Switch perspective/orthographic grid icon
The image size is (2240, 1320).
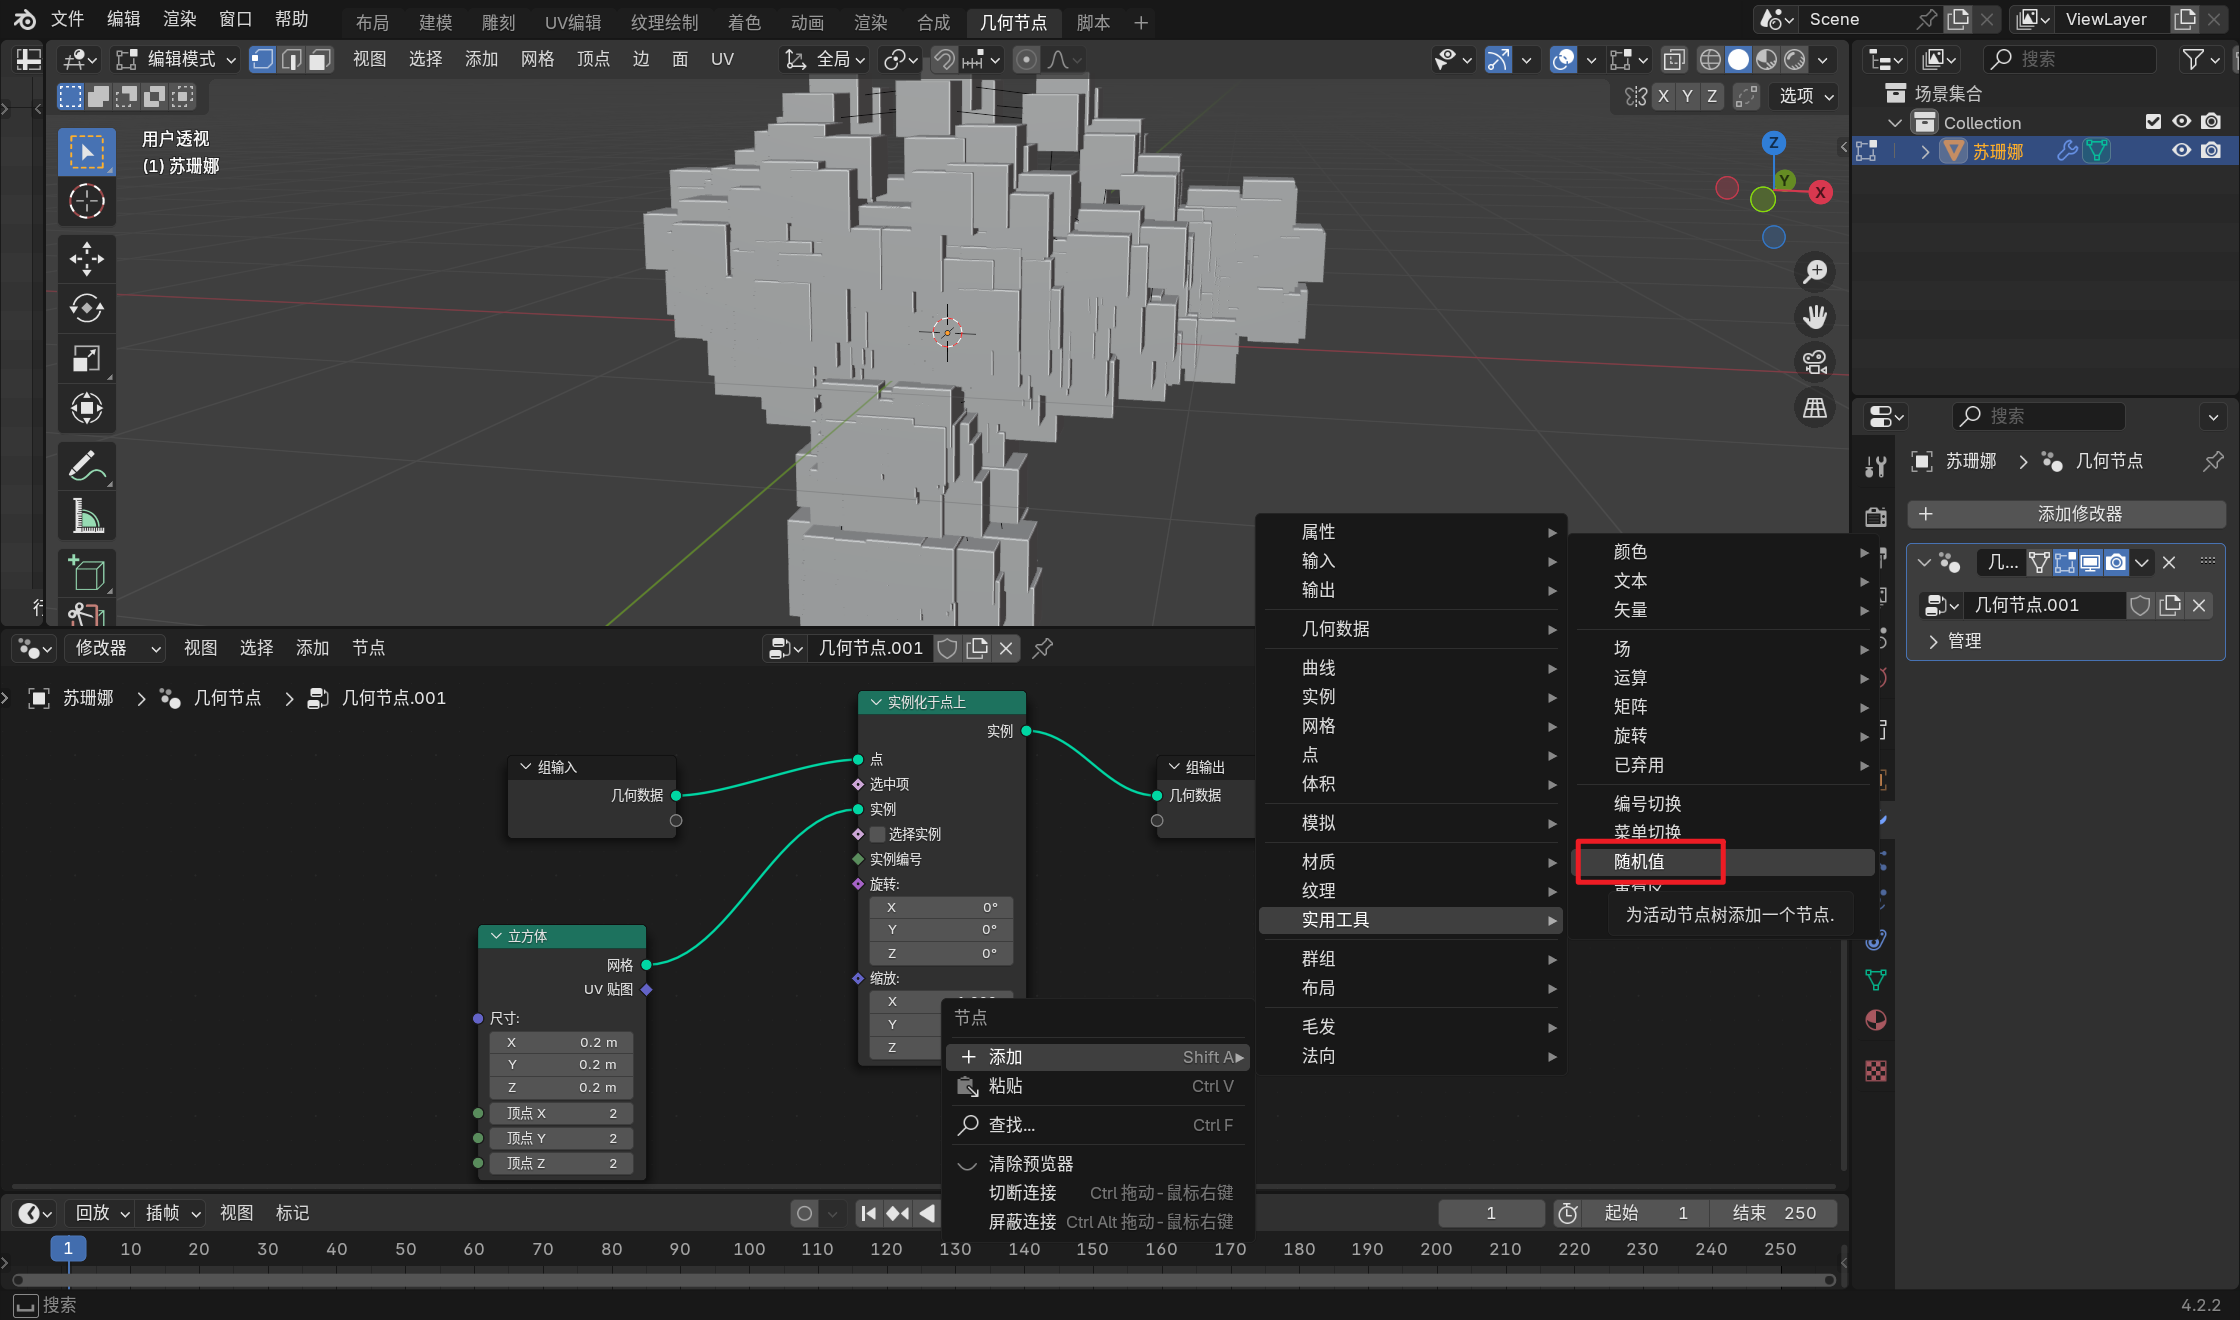click(1814, 408)
